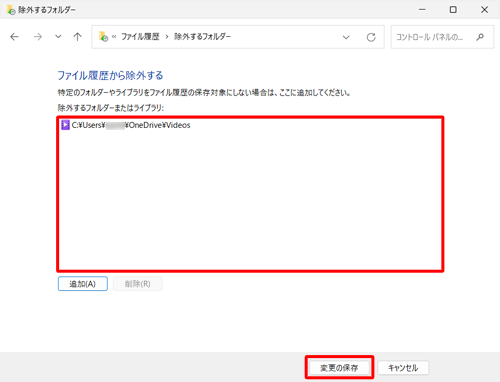Open the recent locations chevron

click(x=58, y=37)
